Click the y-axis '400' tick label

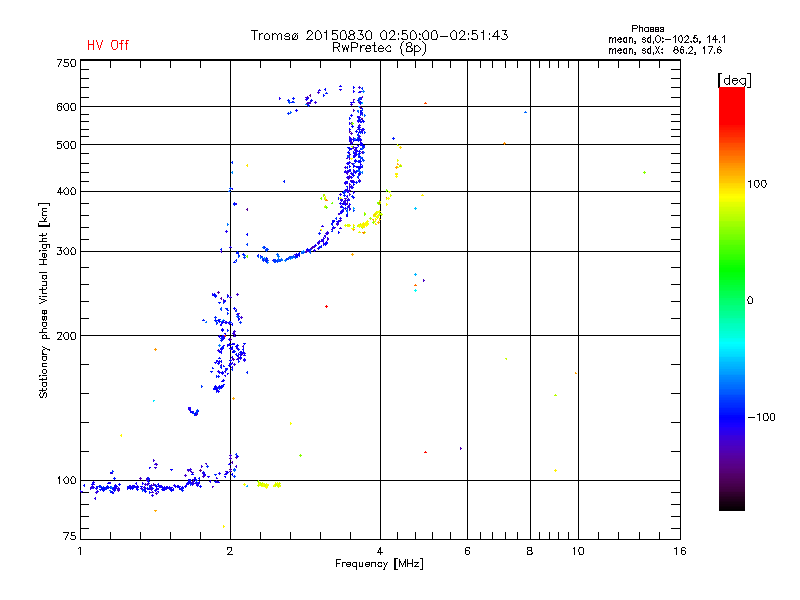[66, 191]
